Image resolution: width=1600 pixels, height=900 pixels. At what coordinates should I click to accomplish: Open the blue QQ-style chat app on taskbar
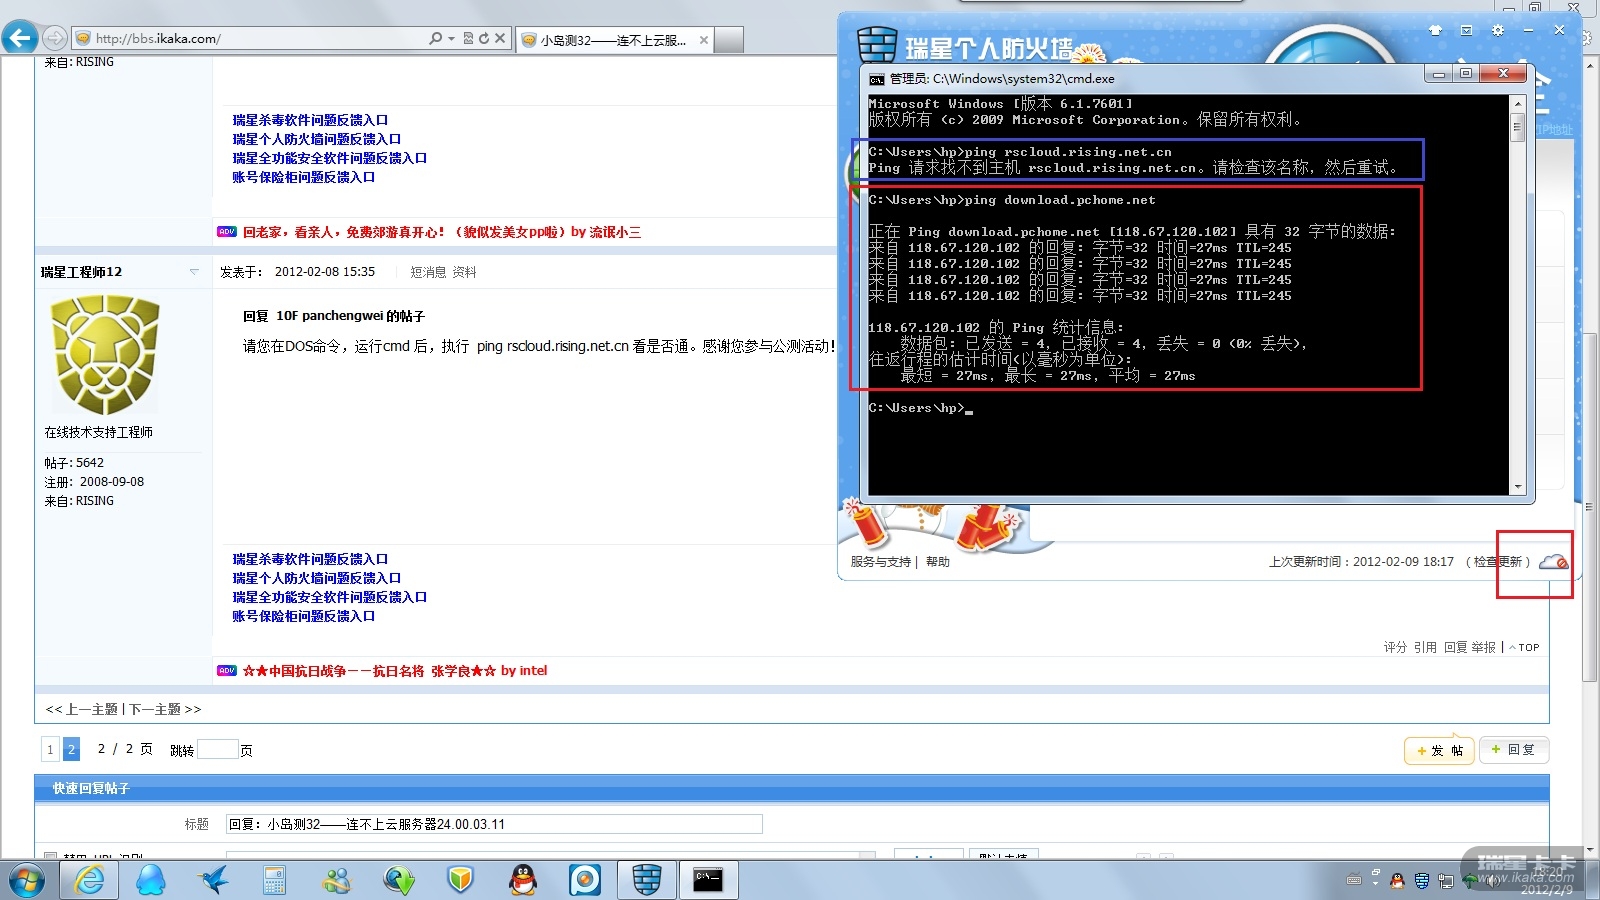[x=151, y=880]
